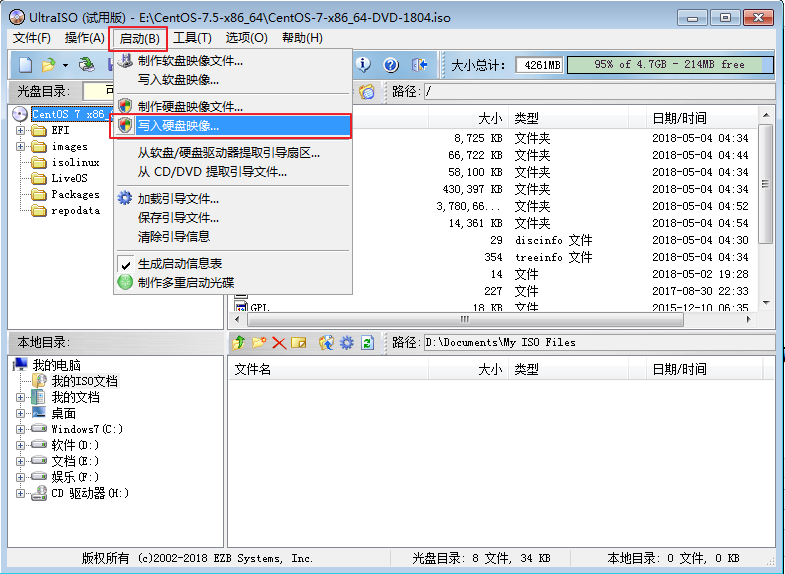Click the disc capacity bar showing 95% of 4.7GB
This screenshot has height=574, width=785.
pos(670,65)
